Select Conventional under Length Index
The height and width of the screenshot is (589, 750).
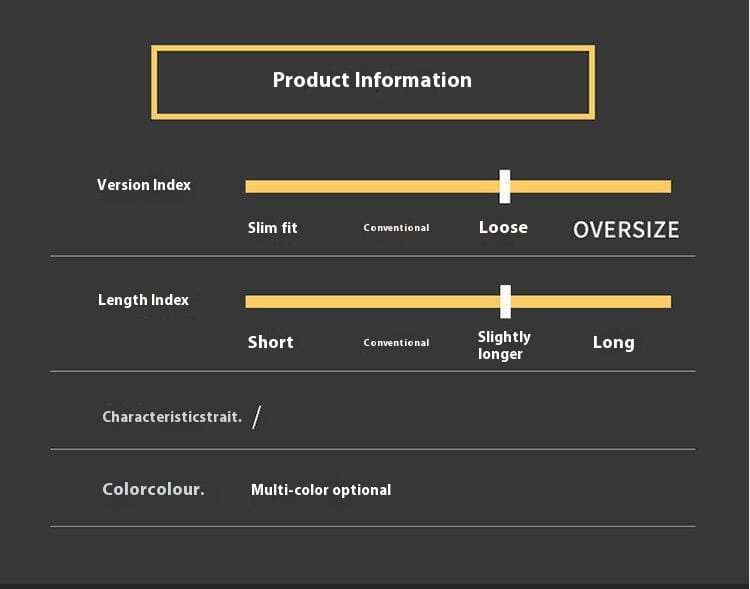(396, 343)
